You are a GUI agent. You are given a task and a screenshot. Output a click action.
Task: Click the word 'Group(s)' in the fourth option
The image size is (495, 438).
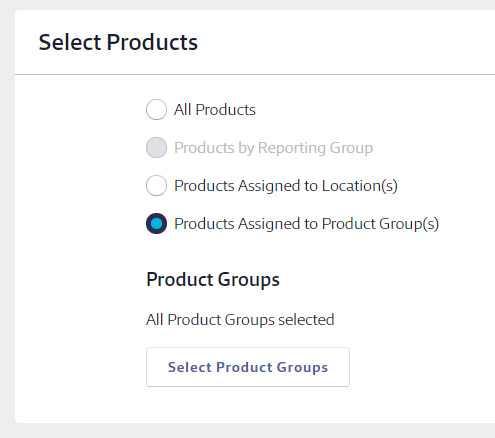click(409, 224)
